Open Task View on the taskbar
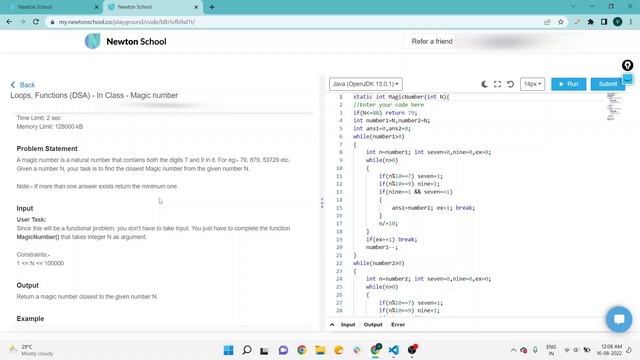Image resolution: width=640 pixels, height=360 pixels. [x=264, y=350]
